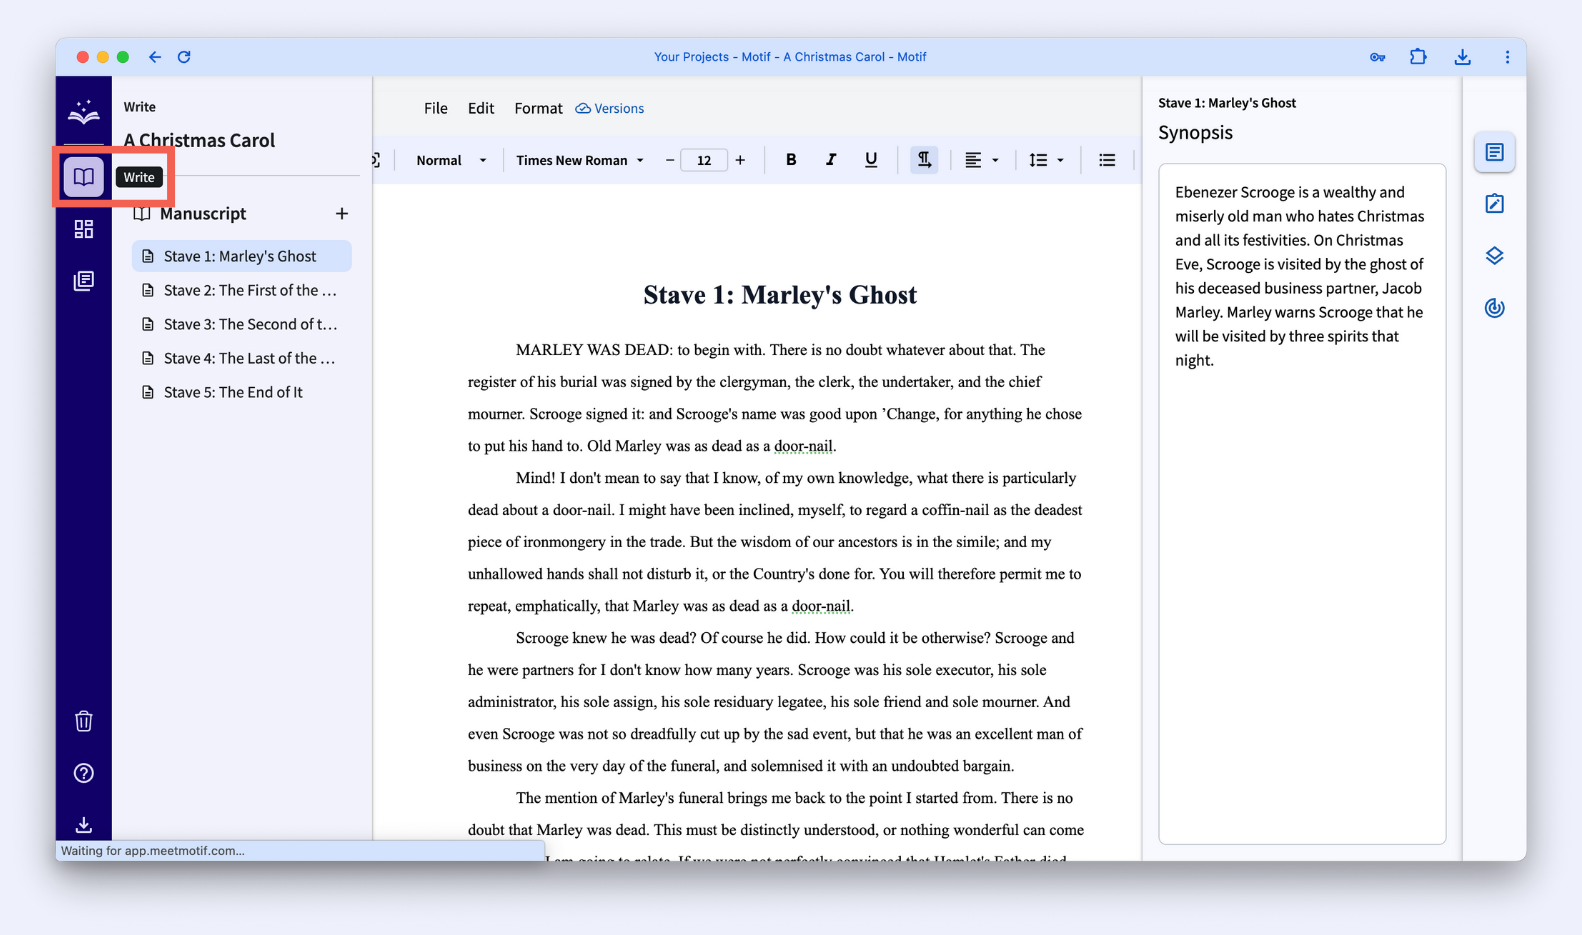Click the paragraph starting MARLEY WAS DEAD

click(x=775, y=398)
